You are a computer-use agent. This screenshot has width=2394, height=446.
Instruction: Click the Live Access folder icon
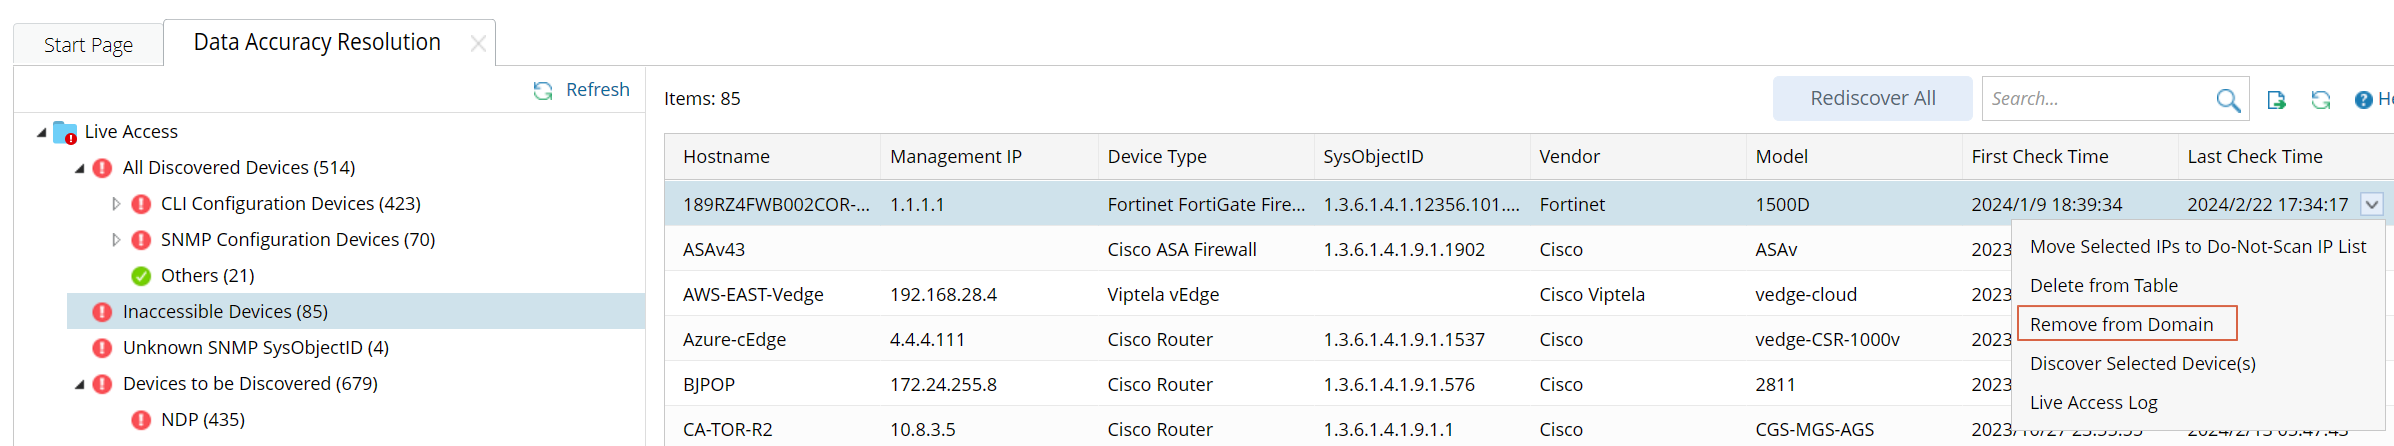point(65,132)
